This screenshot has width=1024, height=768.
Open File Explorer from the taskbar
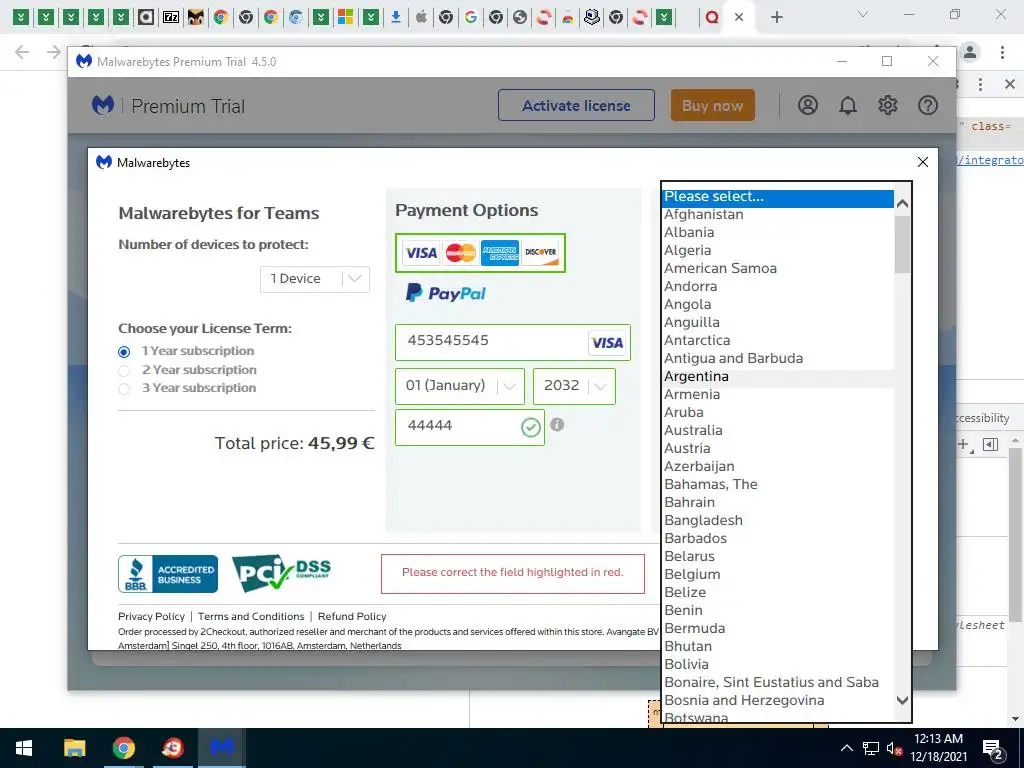pyautogui.click(x=74, y=748)
